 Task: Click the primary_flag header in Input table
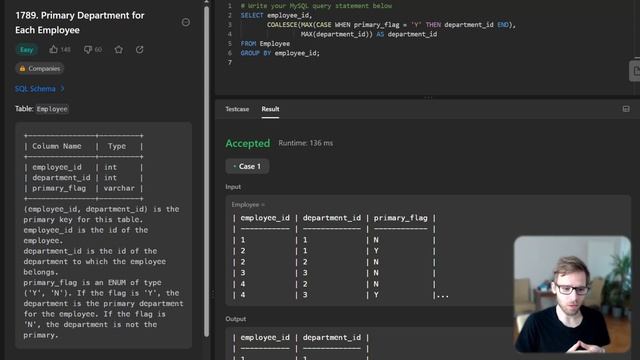point(400,218)
